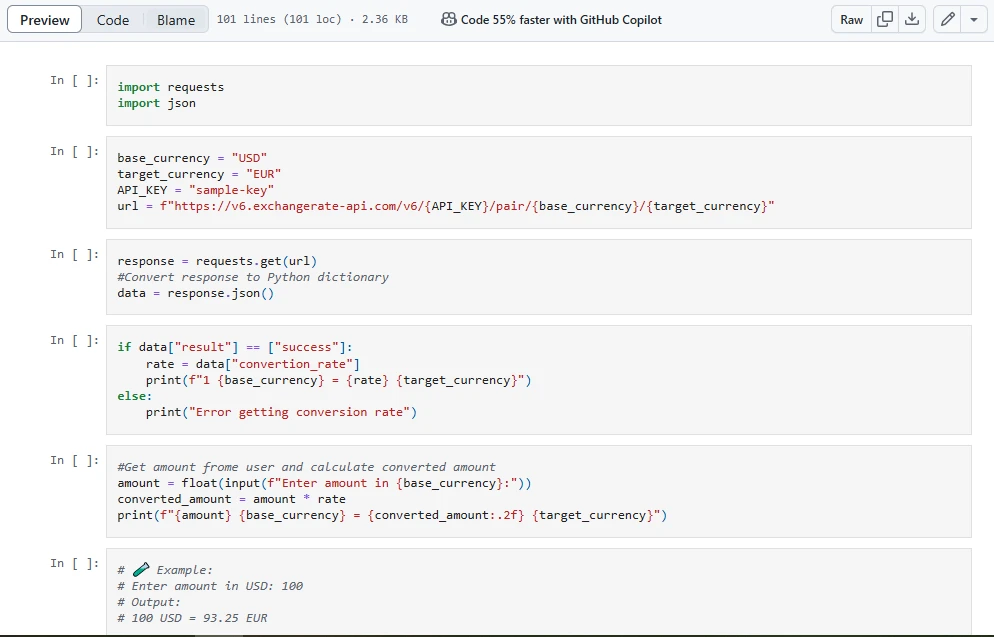The height and width of the screenshot is (637, 994).
Task: Click the GitHub Copilot icon
Action: pos(449,20)
